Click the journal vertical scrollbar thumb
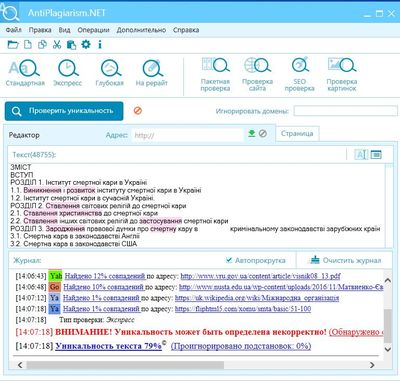Image resolution: width=400 pixels, height=381 pixels. 388,326
